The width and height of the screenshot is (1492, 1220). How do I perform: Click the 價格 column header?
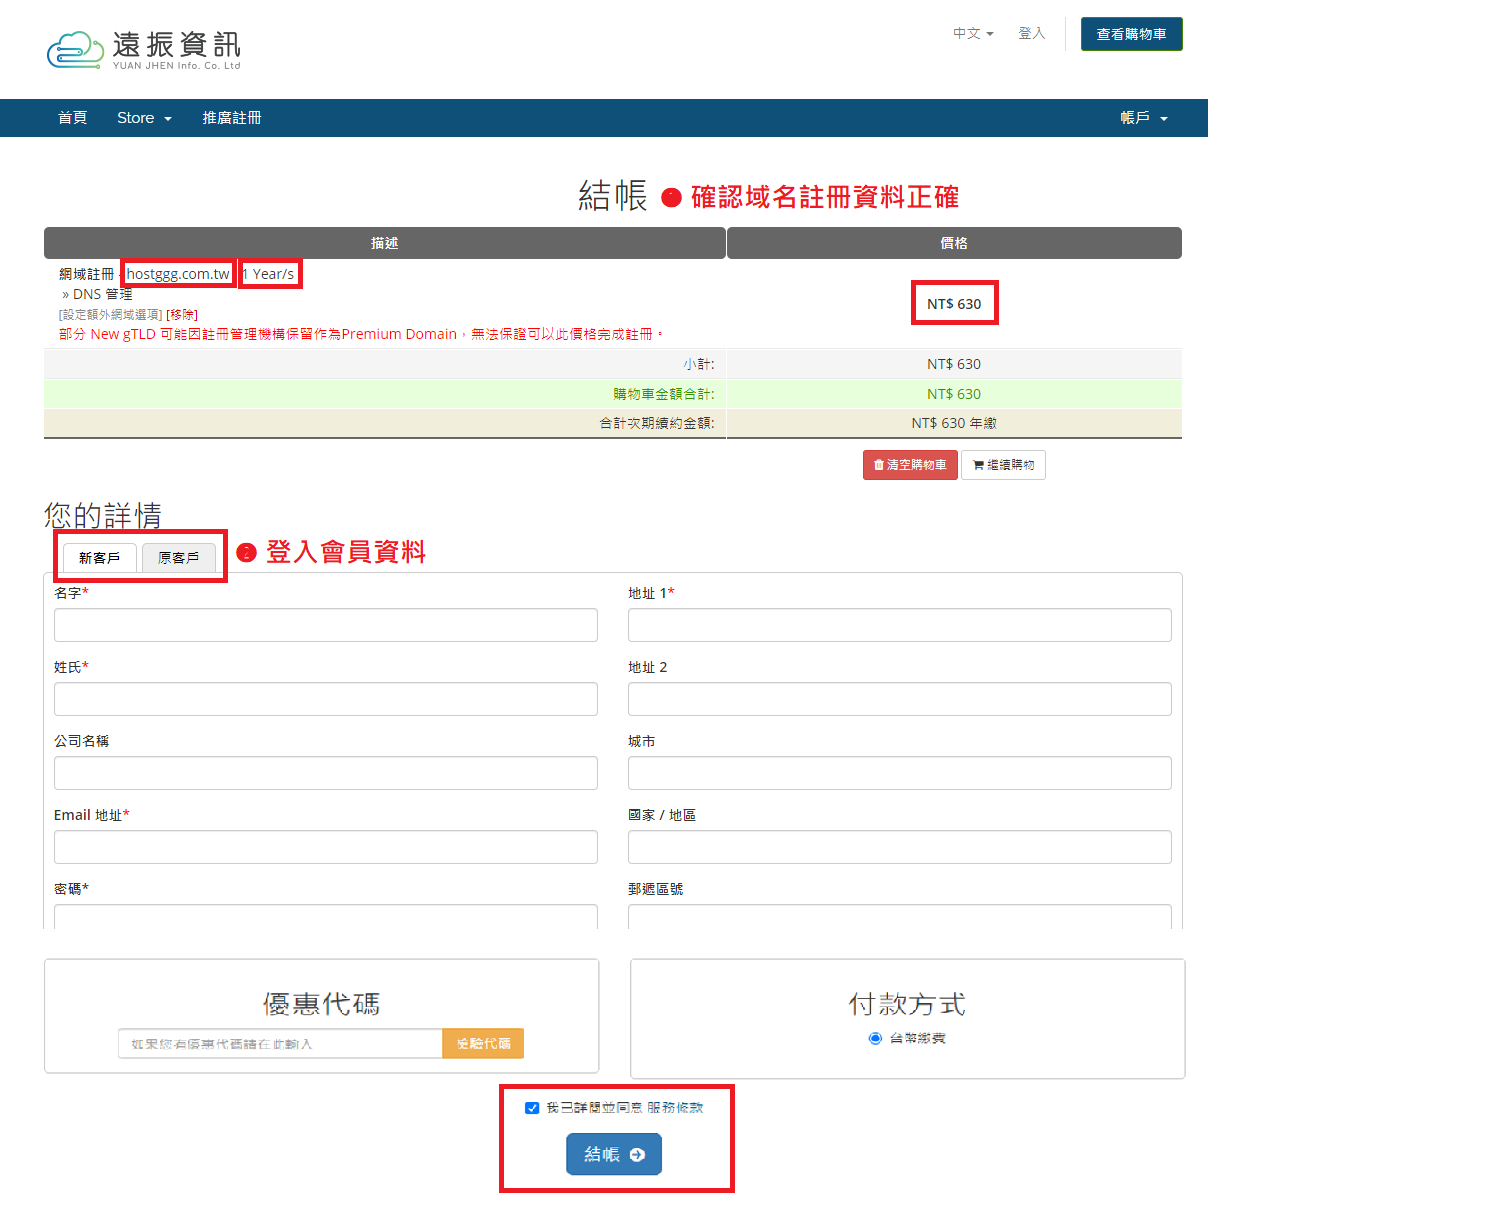click(954, 243)
